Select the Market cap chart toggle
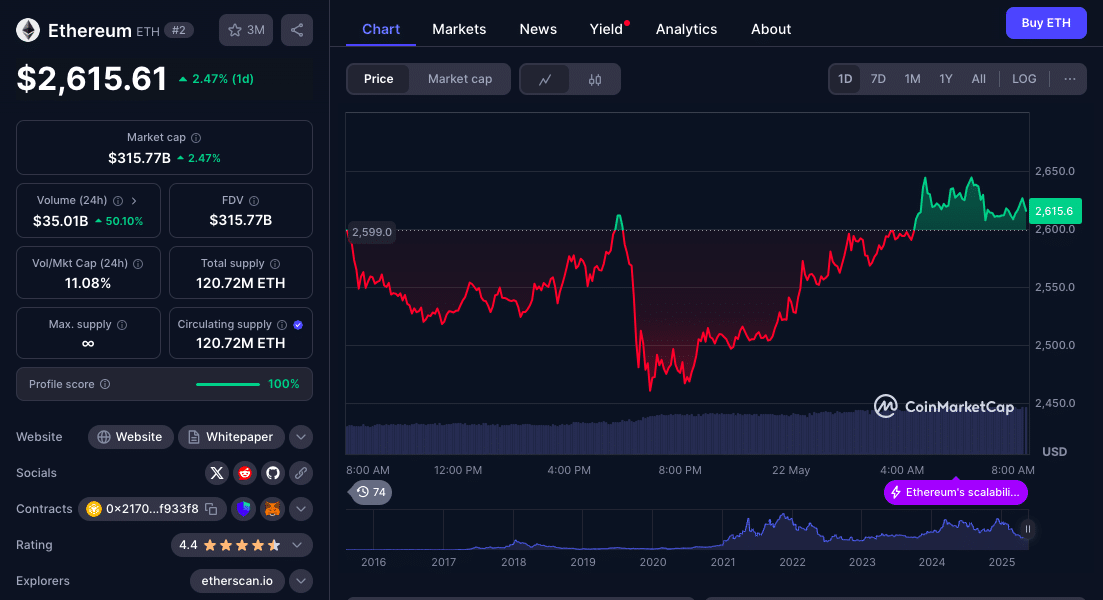Viewport: 1103px width, 600px height. (x=460, y=79)
